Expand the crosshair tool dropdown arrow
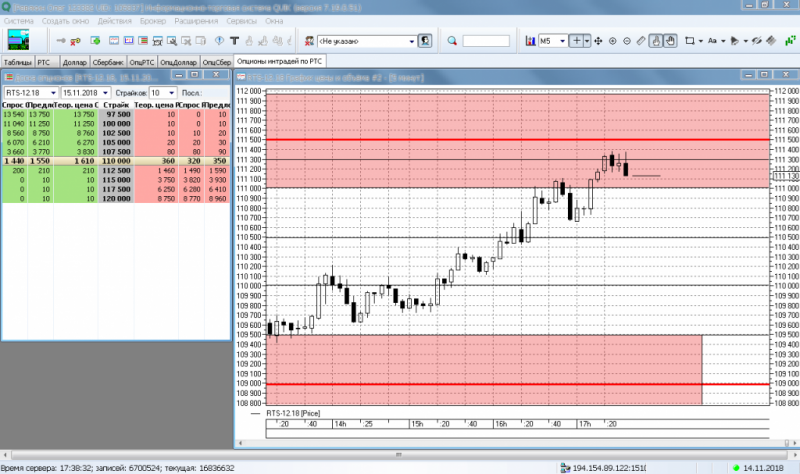 click(587, 41)
